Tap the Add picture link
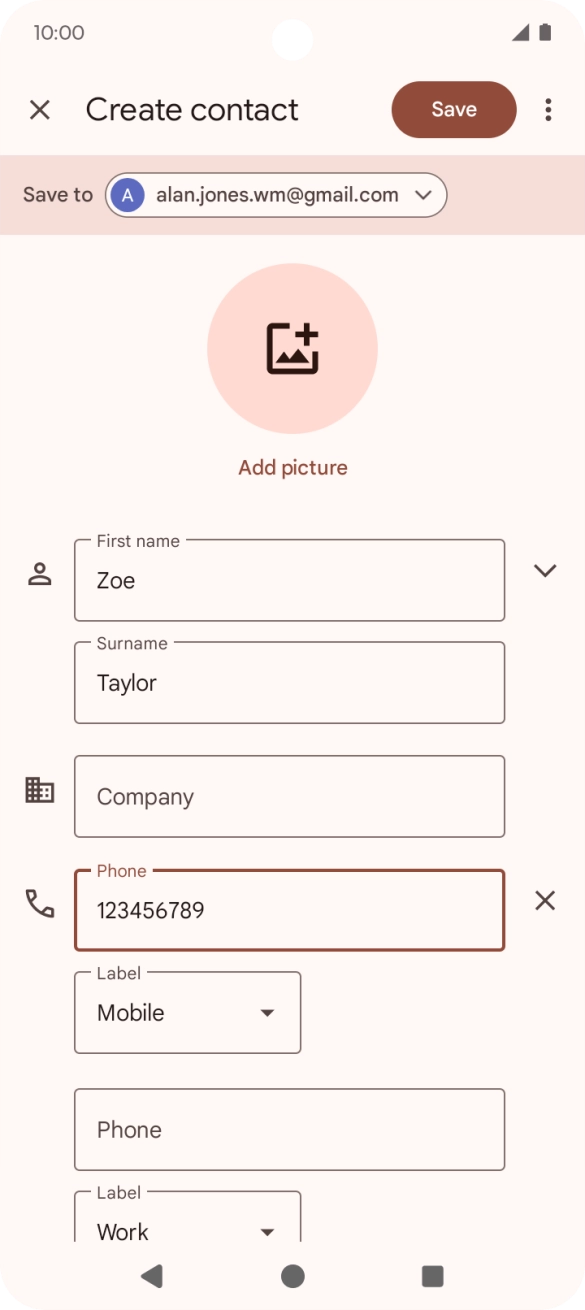The height and width of the screenshot is (1310, 585). 293,468
